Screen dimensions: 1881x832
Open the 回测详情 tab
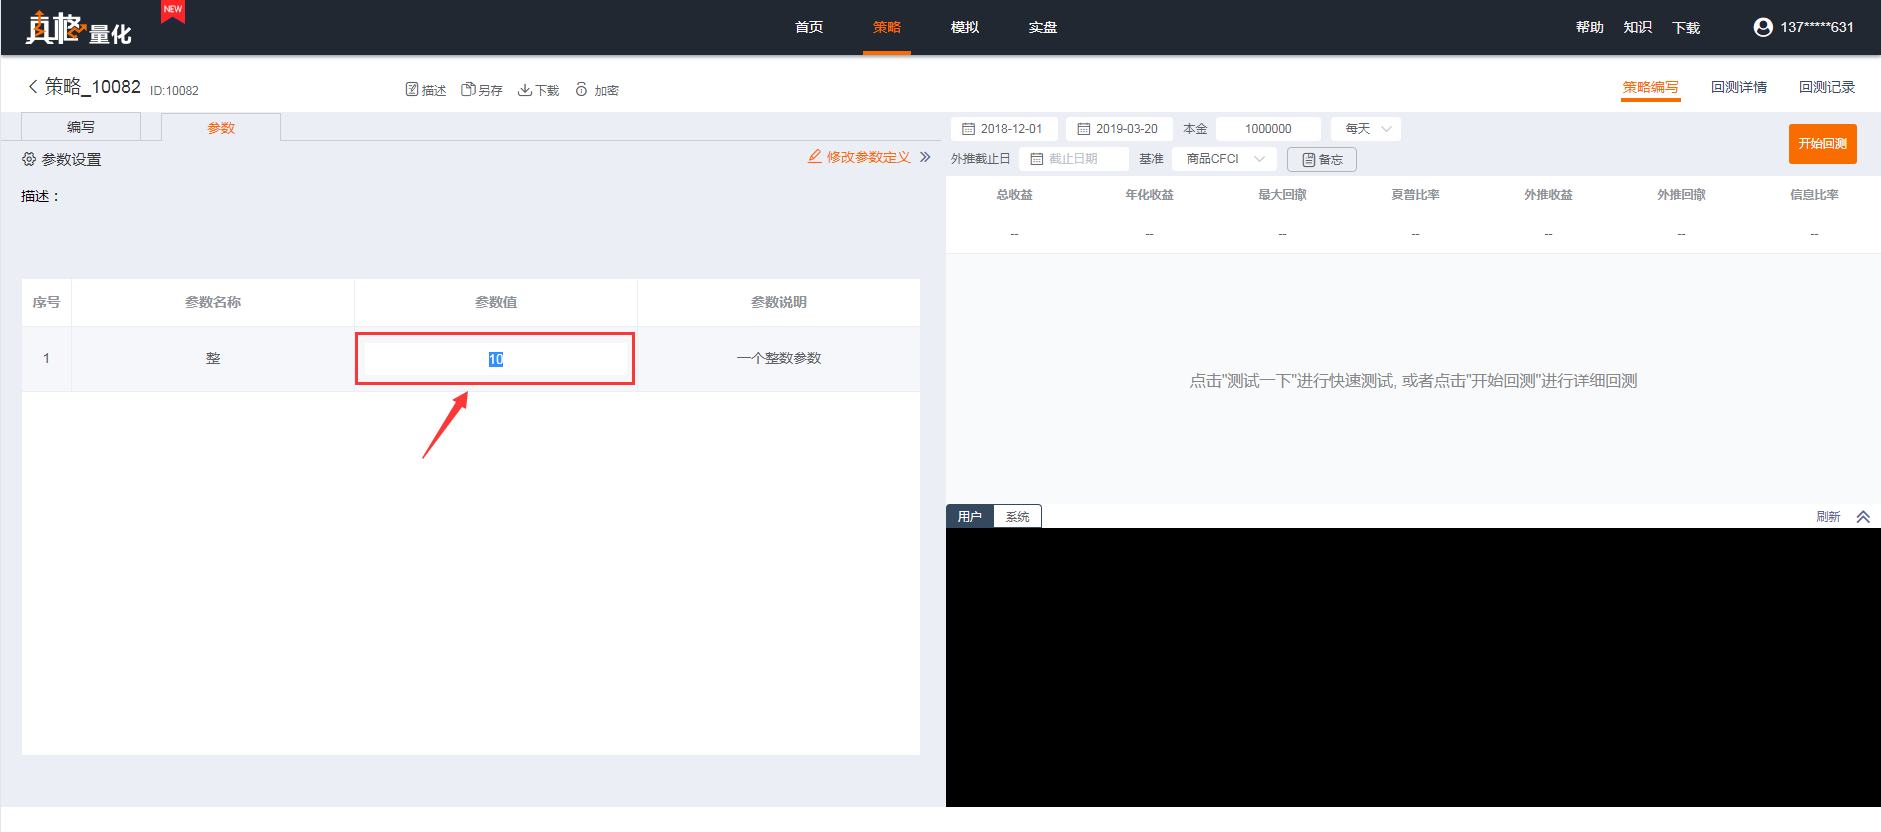point(1738,87)
